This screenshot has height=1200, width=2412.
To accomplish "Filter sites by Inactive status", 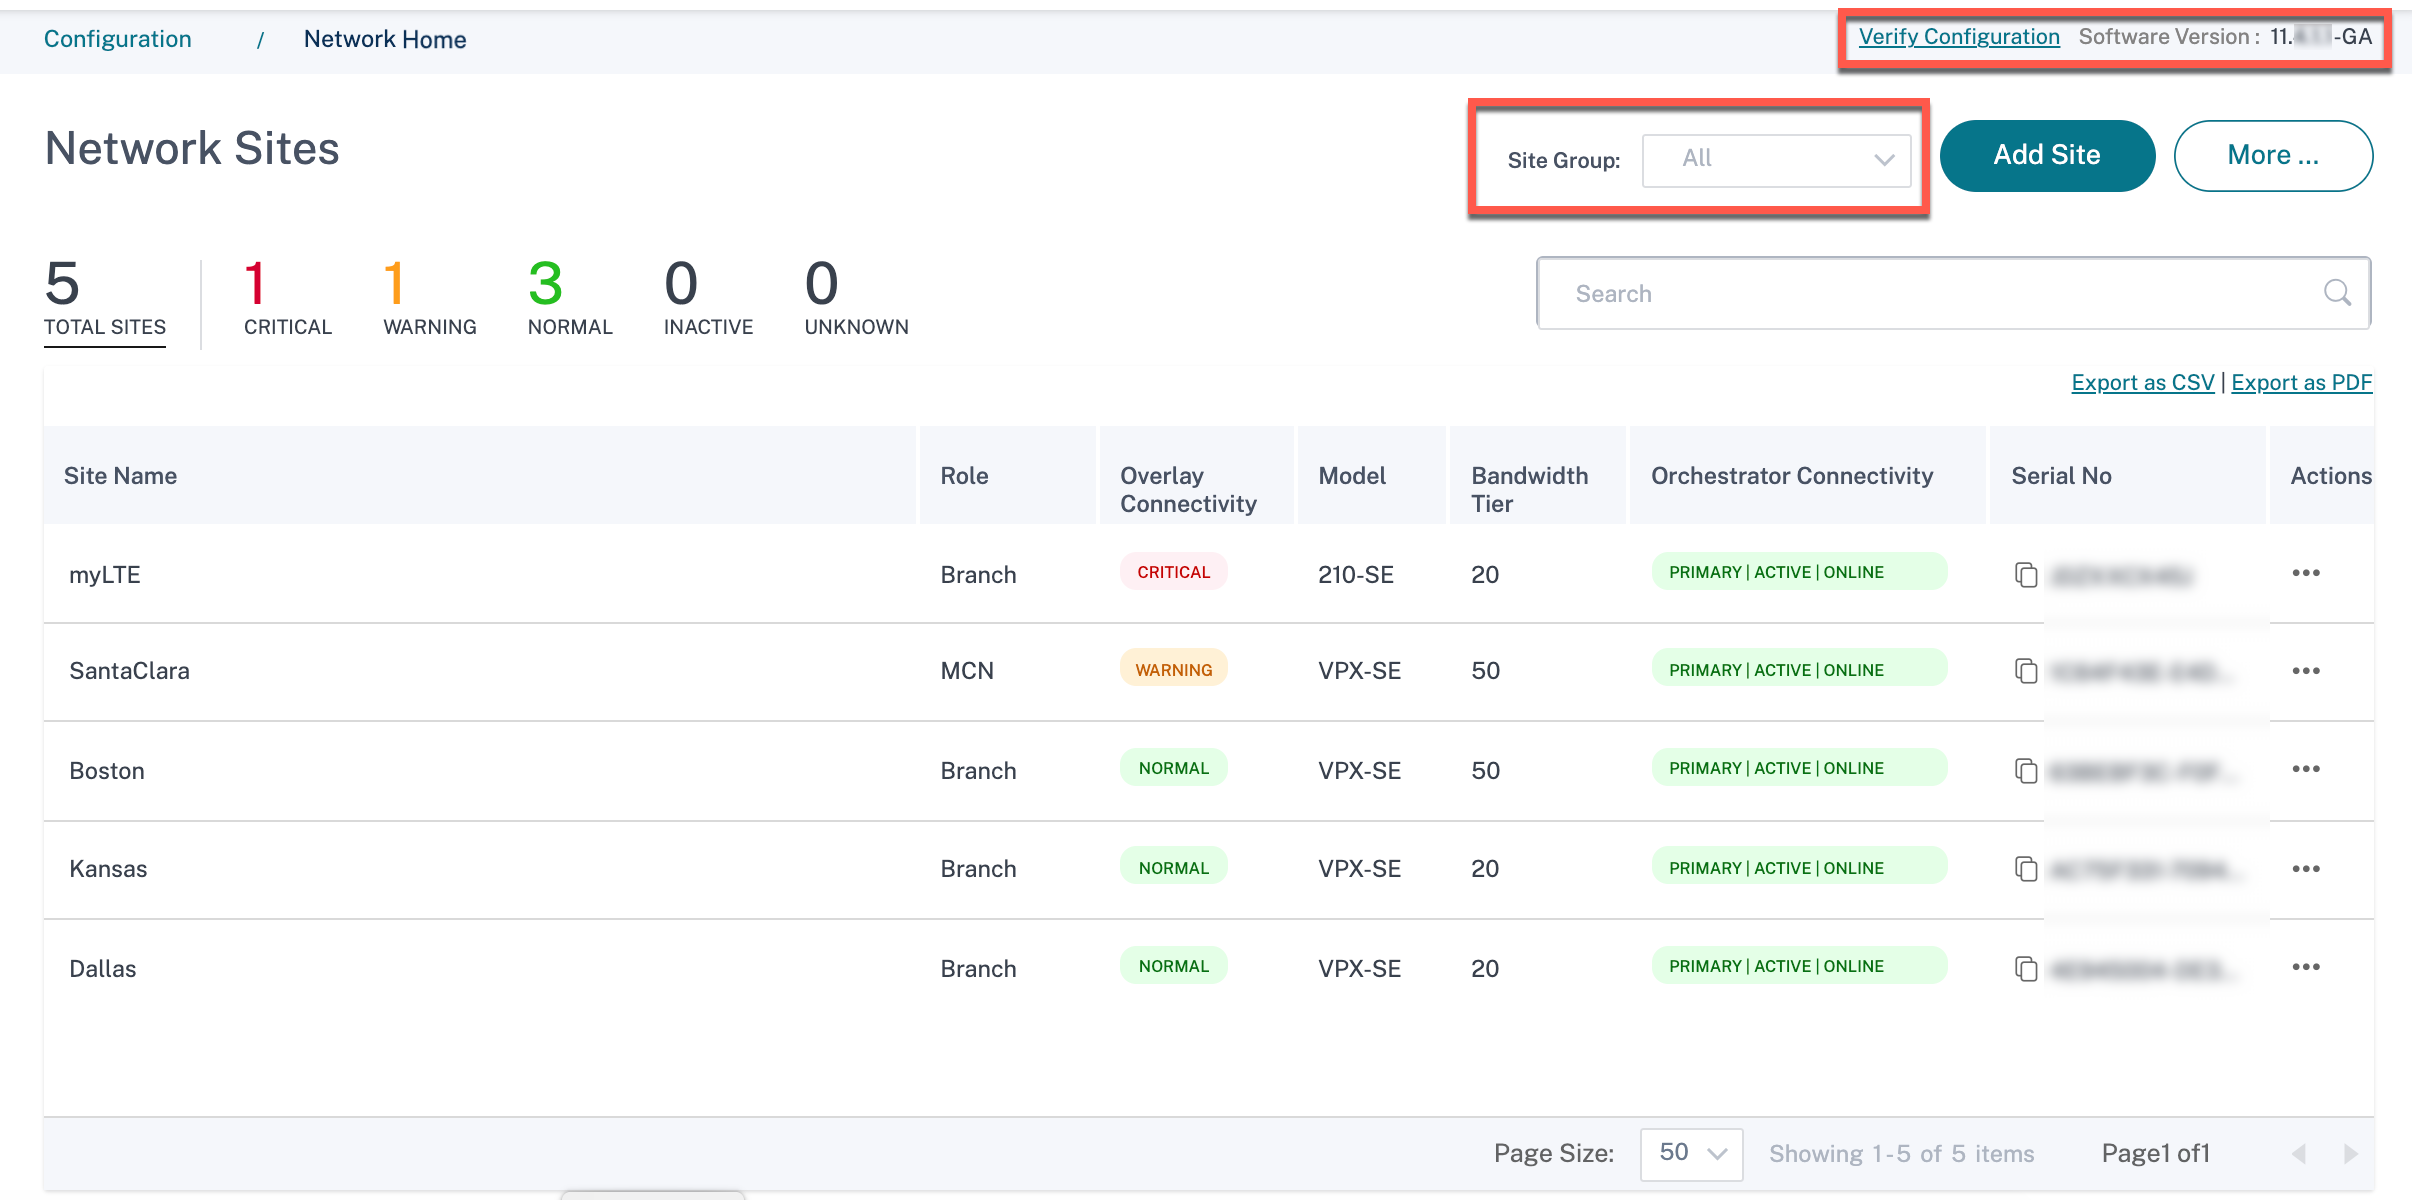I will (x=708, y=299).
